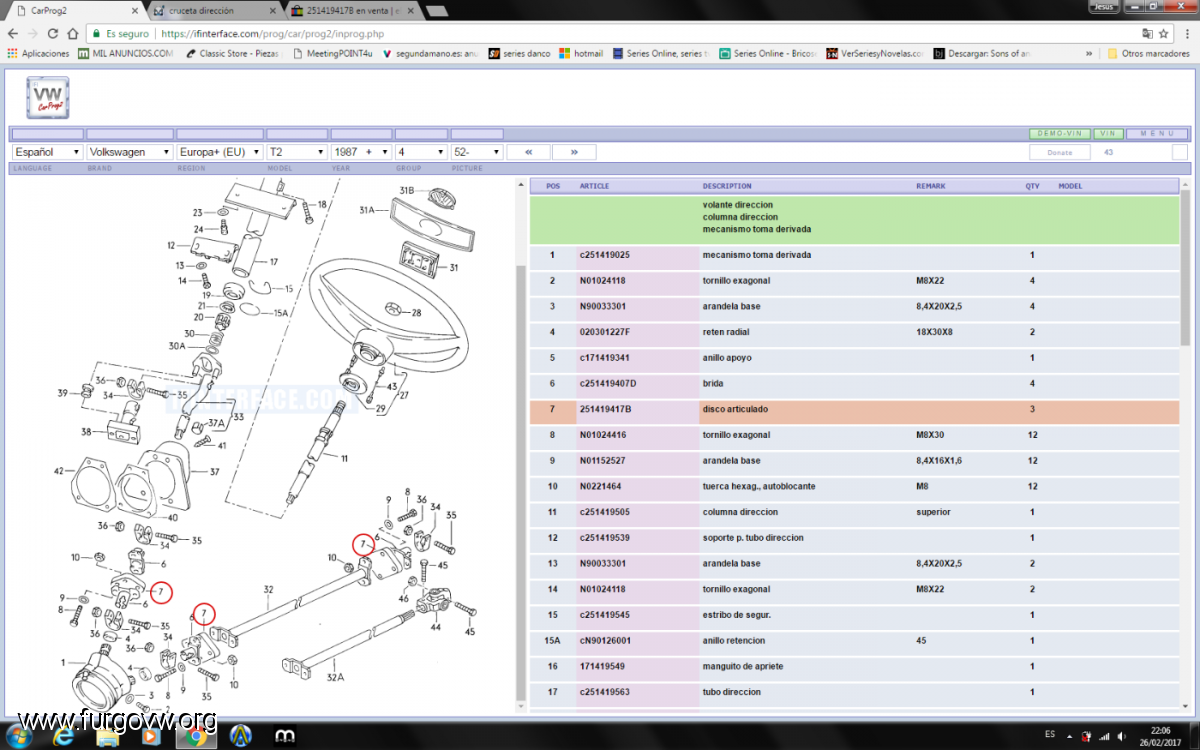1200x750 pixels.
Task: Open the Model dropdown T2
Action: pyautogui.click(x=296, y=152)
